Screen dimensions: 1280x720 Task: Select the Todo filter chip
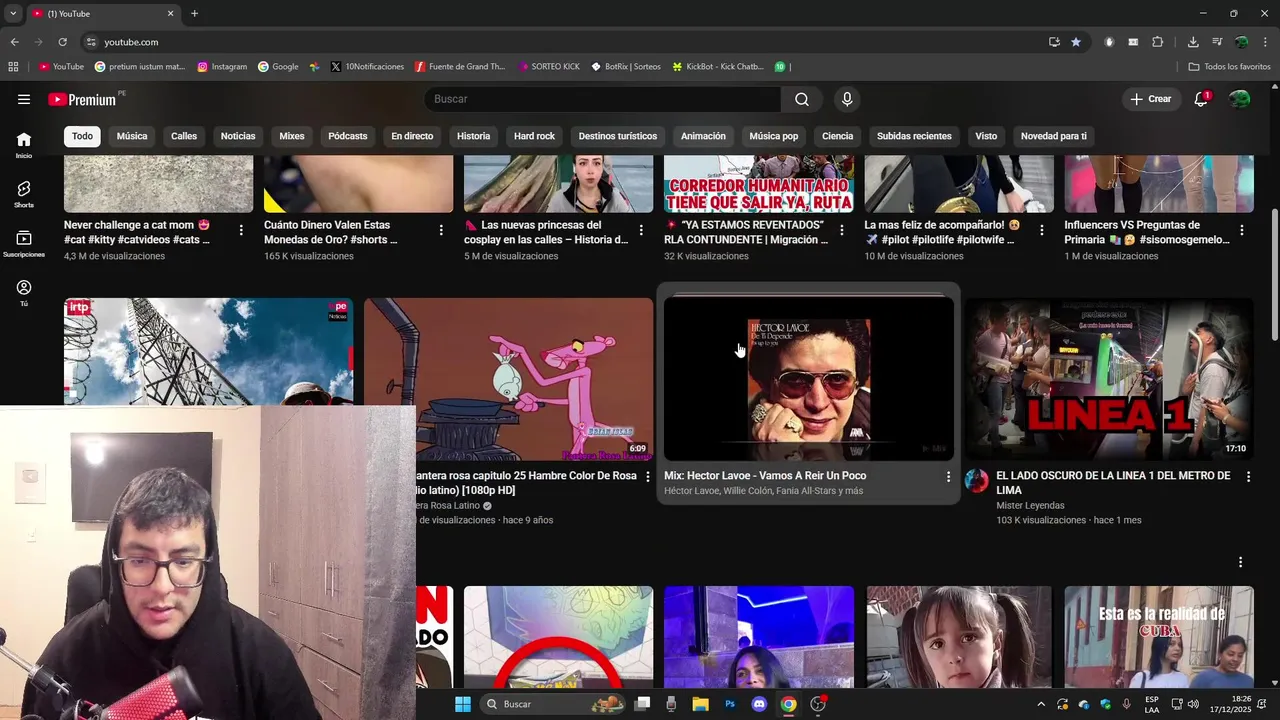tap(82, 136)
